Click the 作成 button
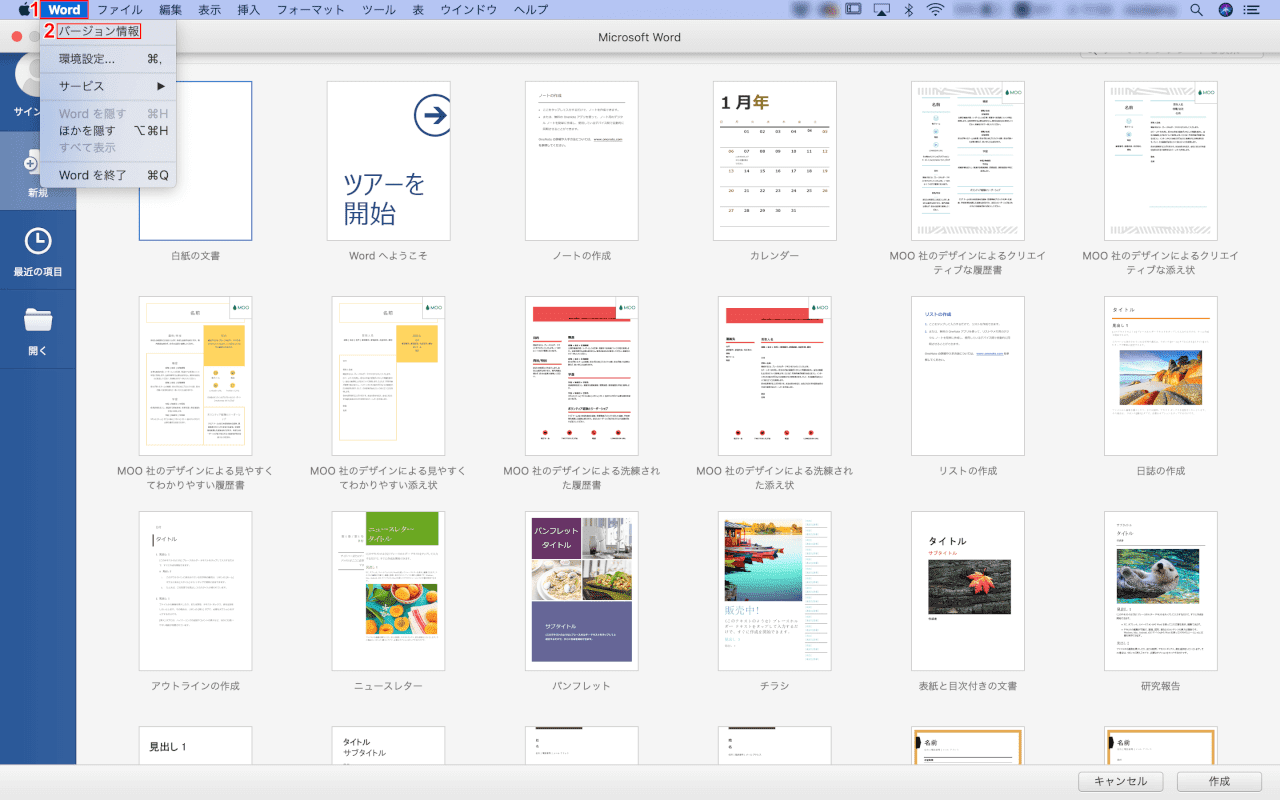Viewport: 1280px width, 800px height. click(1219, 782)
